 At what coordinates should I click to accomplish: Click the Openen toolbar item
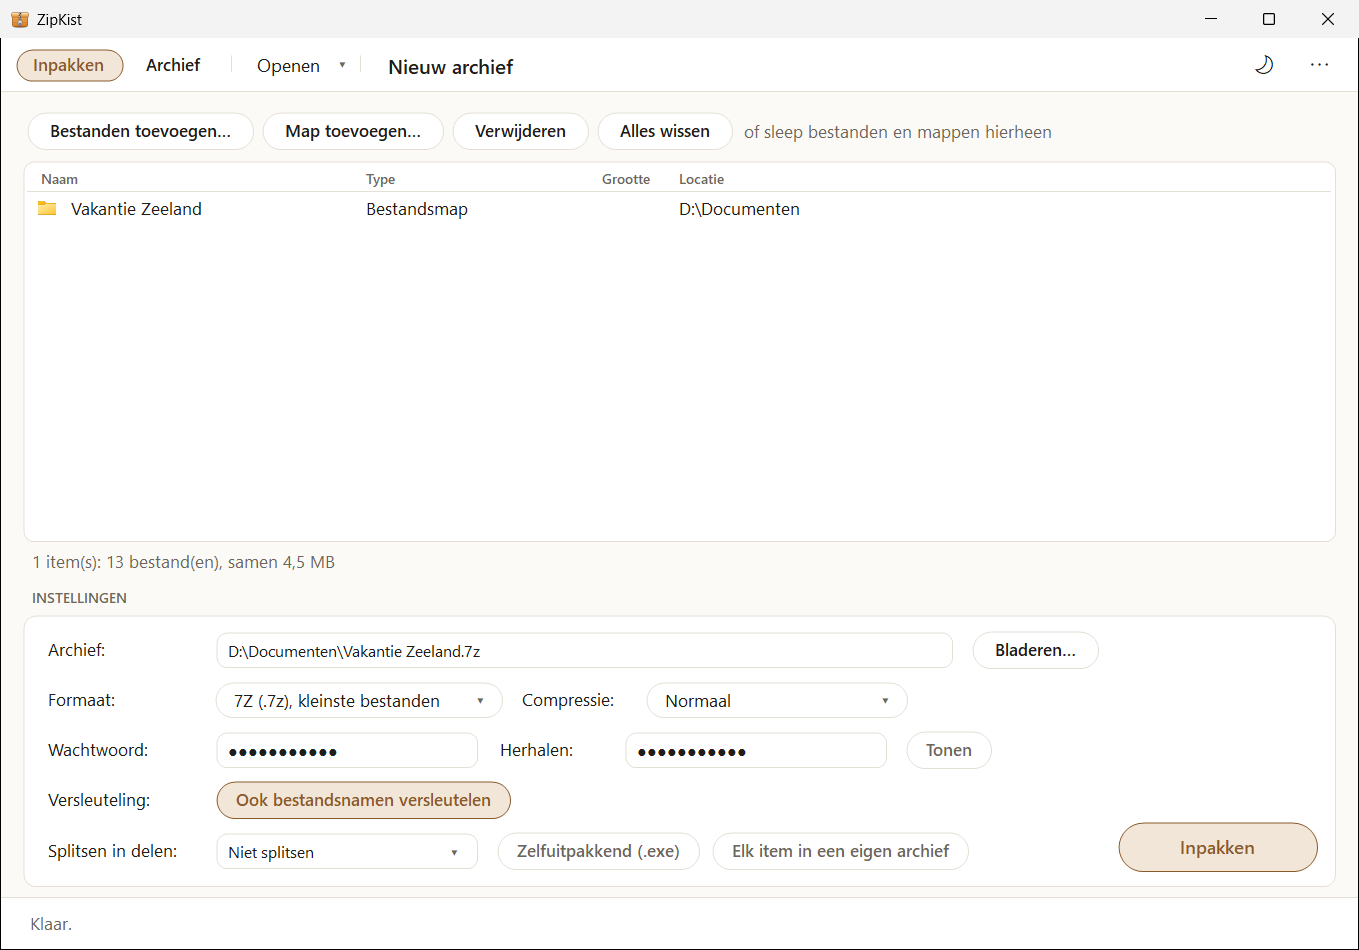(x=288, y=66)
